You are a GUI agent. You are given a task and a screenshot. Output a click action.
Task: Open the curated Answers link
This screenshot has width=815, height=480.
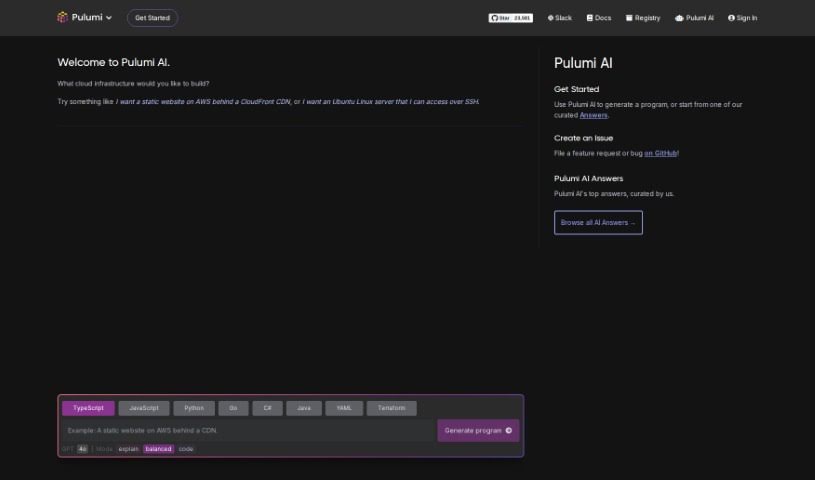pyautogui.click(x=594, y=115)
